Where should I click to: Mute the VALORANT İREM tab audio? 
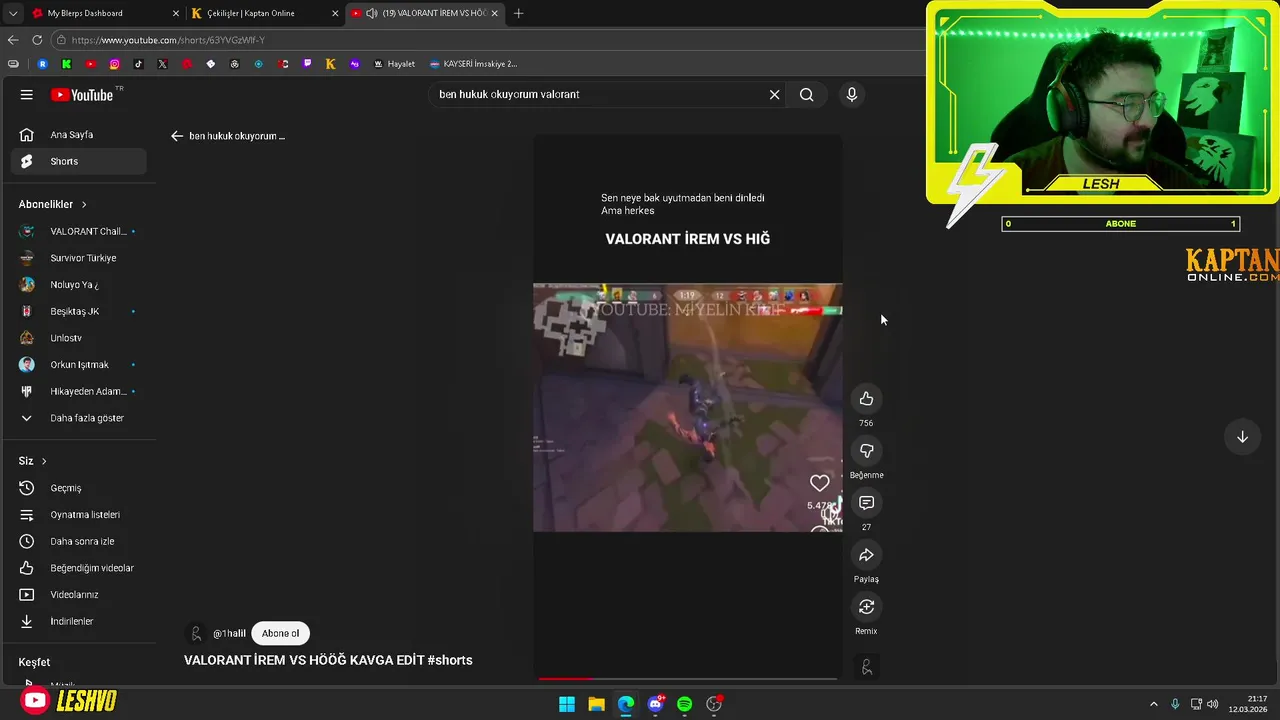point(371,13)
